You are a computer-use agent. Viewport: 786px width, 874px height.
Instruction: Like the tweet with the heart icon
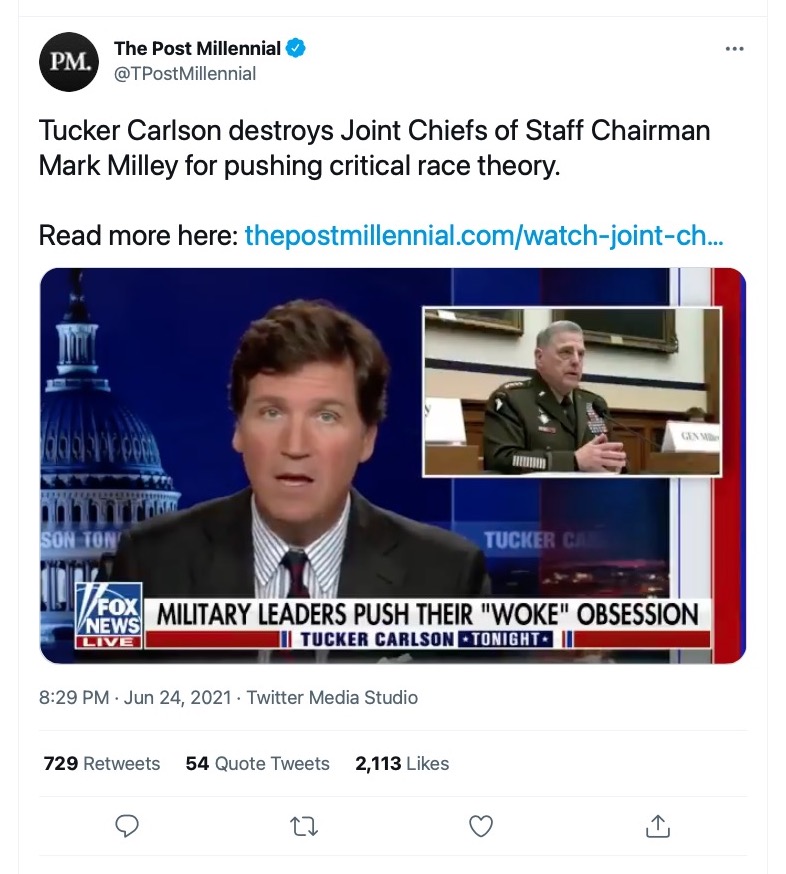481,826
